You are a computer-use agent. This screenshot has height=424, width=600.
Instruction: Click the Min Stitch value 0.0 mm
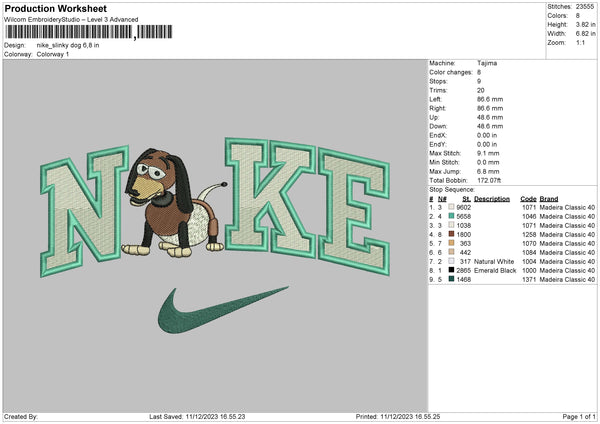[488, 162]
